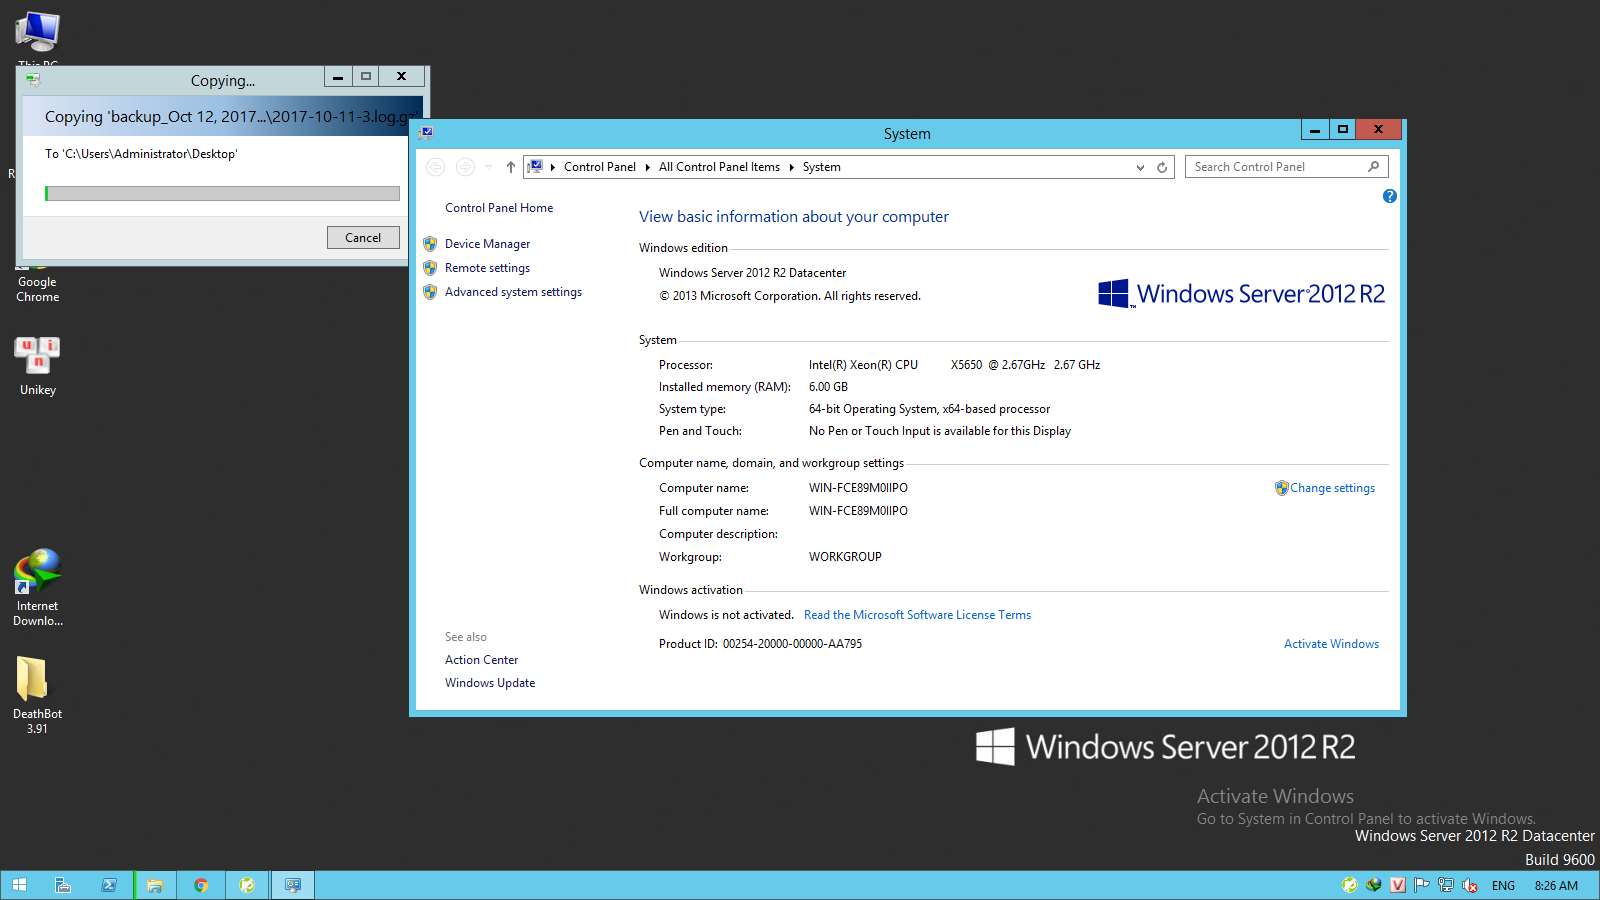This screenshot has height=900, width=1600.
Task: Expand the arrow after Control Panel breadcrumb
Action: coord(647,167)
